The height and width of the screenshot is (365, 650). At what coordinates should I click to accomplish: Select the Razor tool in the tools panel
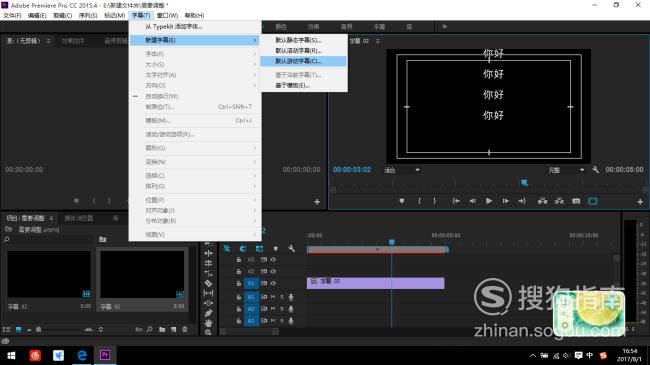[x=208, y=283]
